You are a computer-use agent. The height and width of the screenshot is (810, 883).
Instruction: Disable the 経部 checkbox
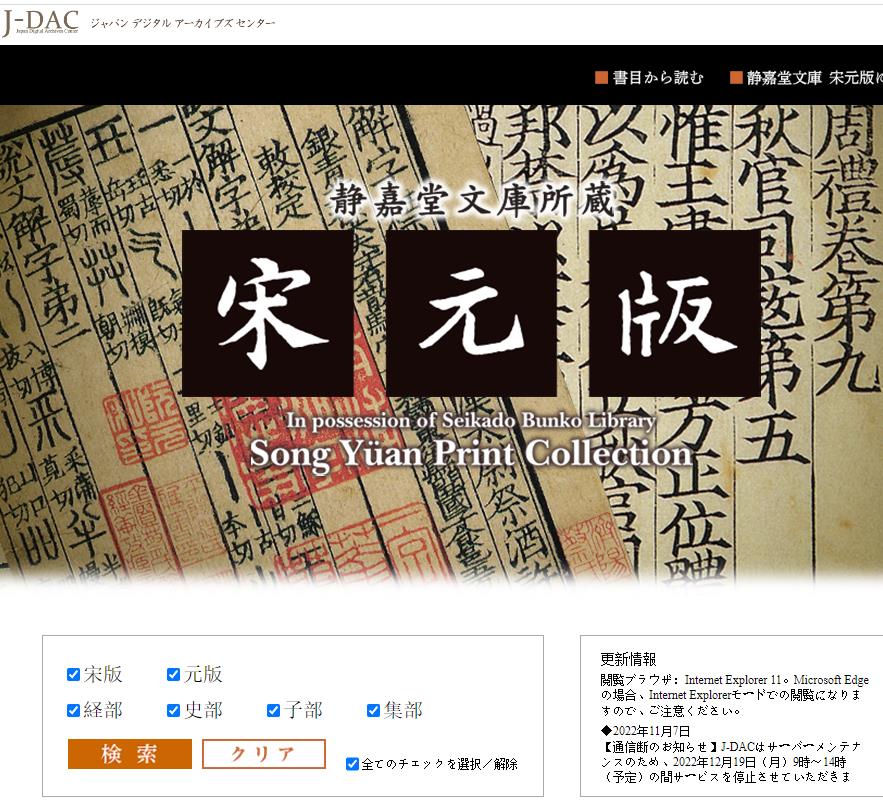point(71,710)
